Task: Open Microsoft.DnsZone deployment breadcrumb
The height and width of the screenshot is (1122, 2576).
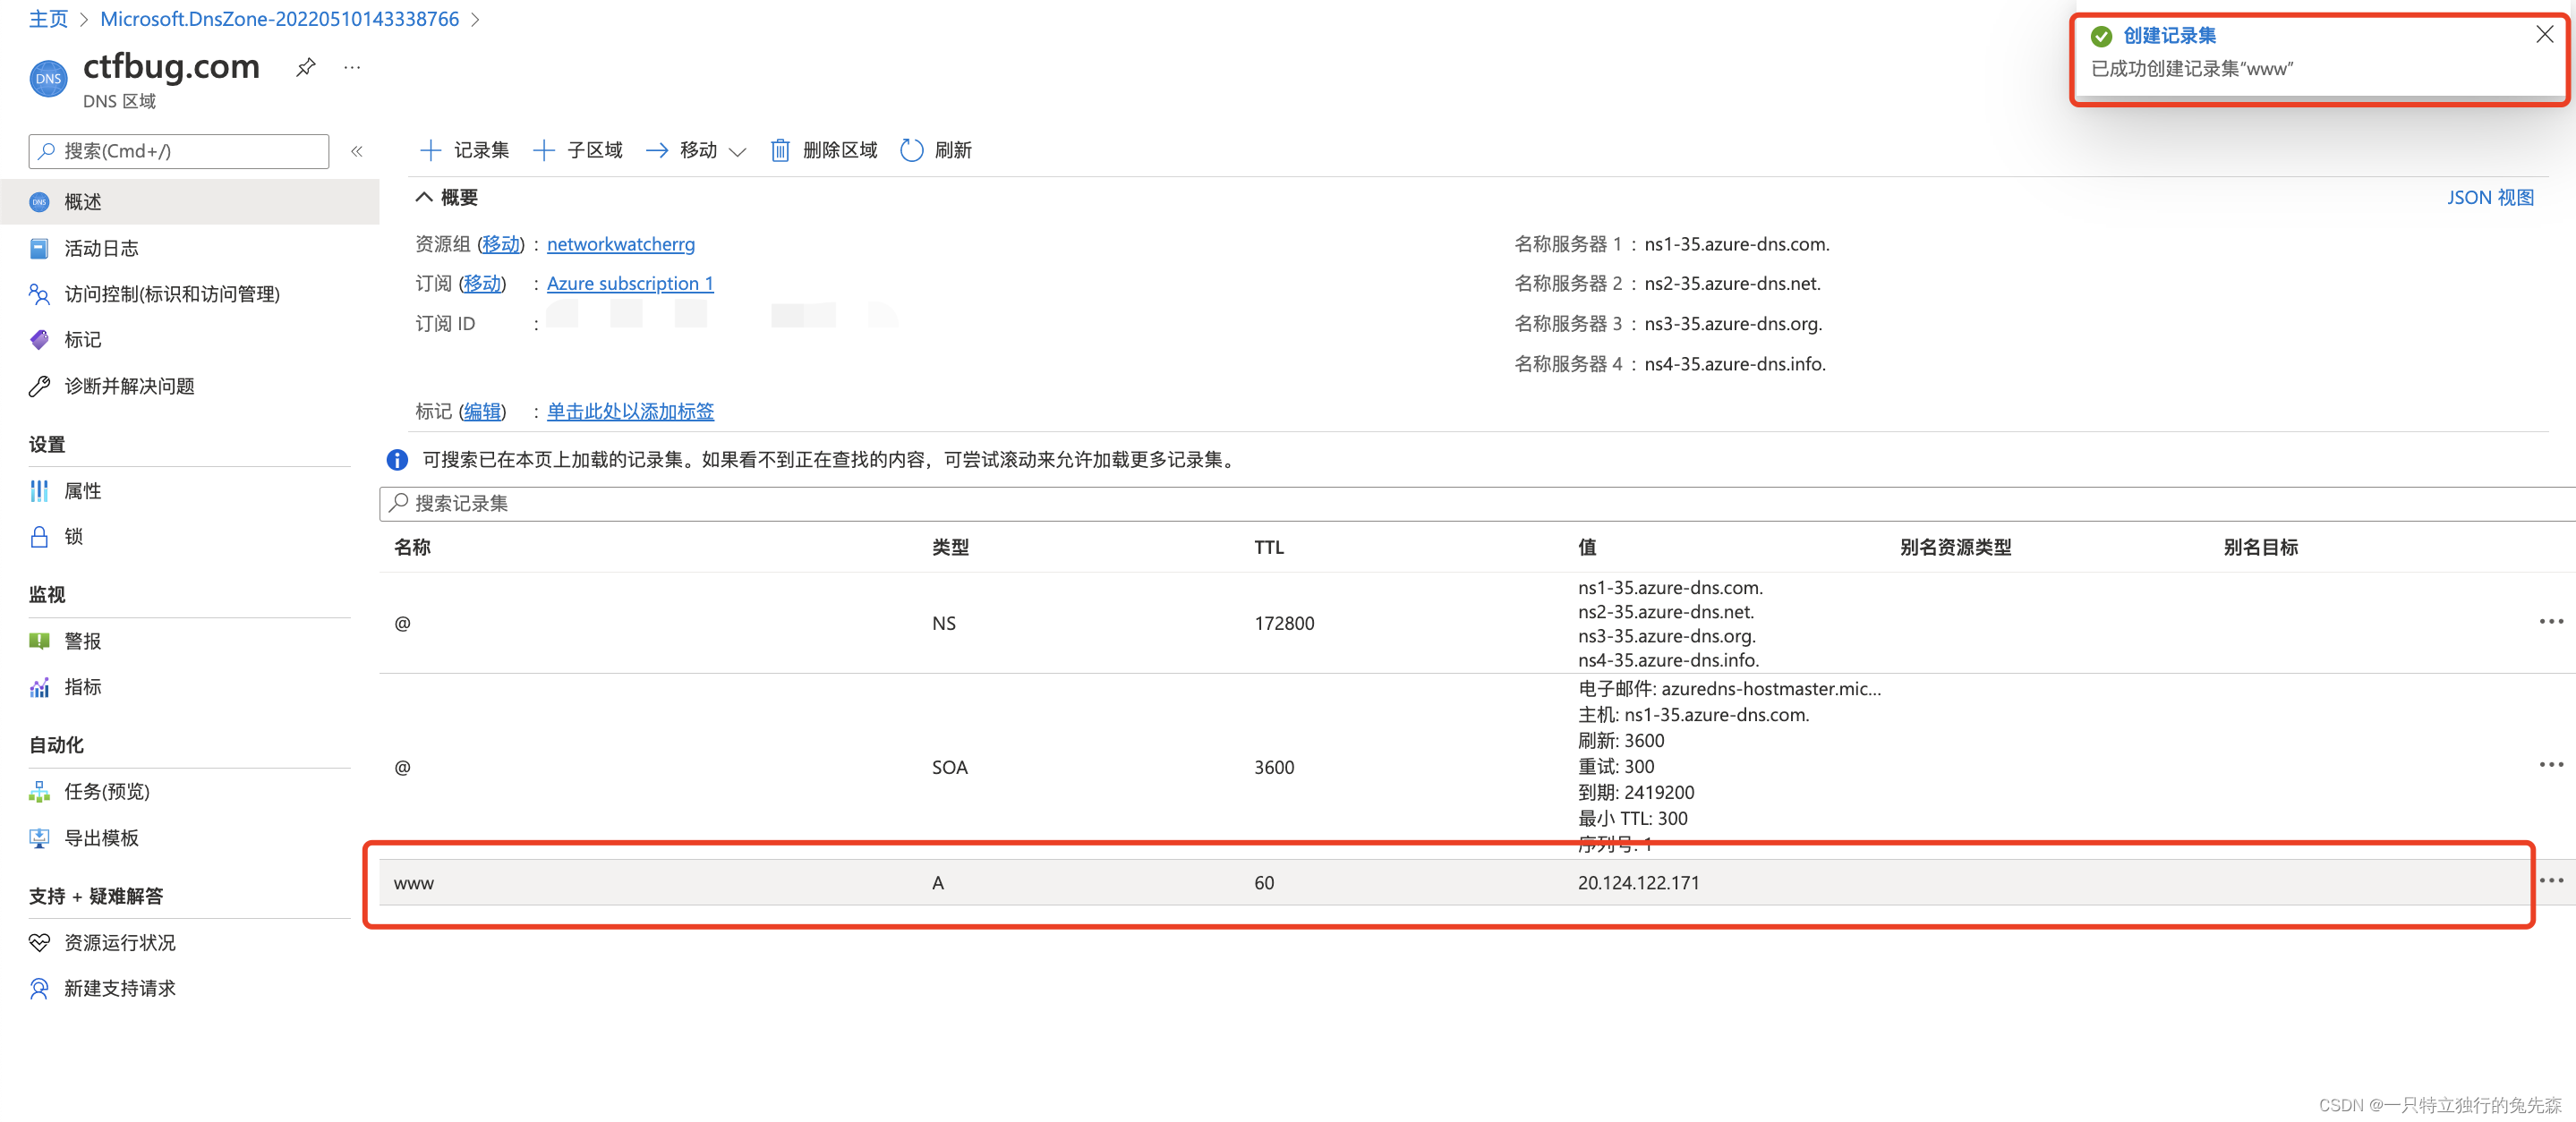Action: pos(279,19)
